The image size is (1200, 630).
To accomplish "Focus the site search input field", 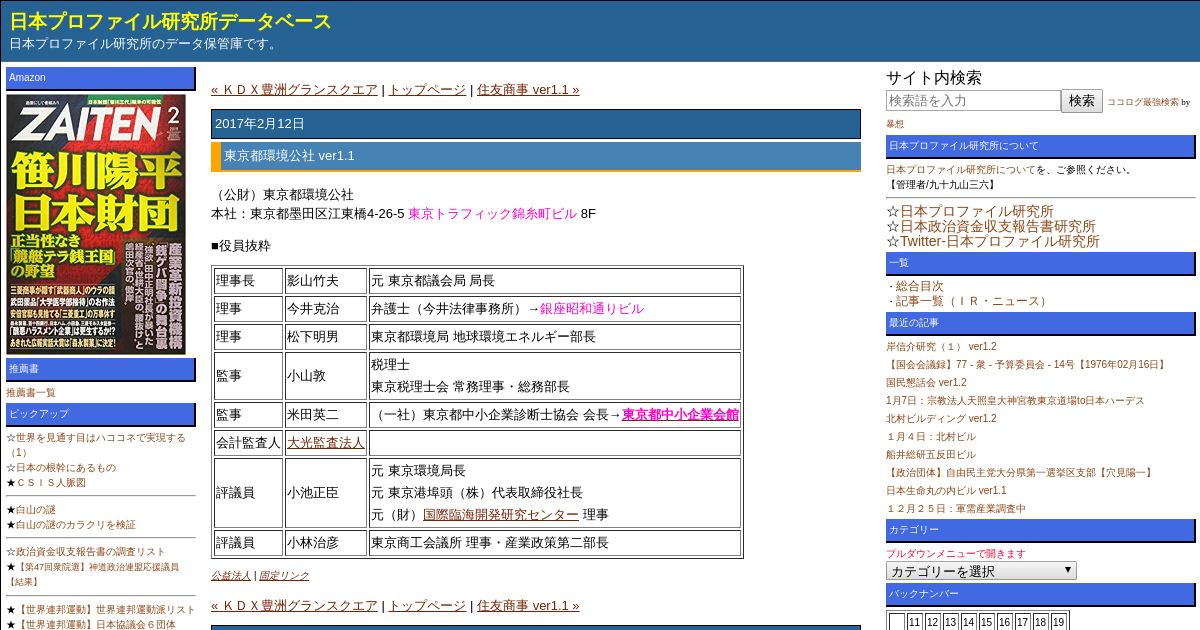I will point(973,100).
